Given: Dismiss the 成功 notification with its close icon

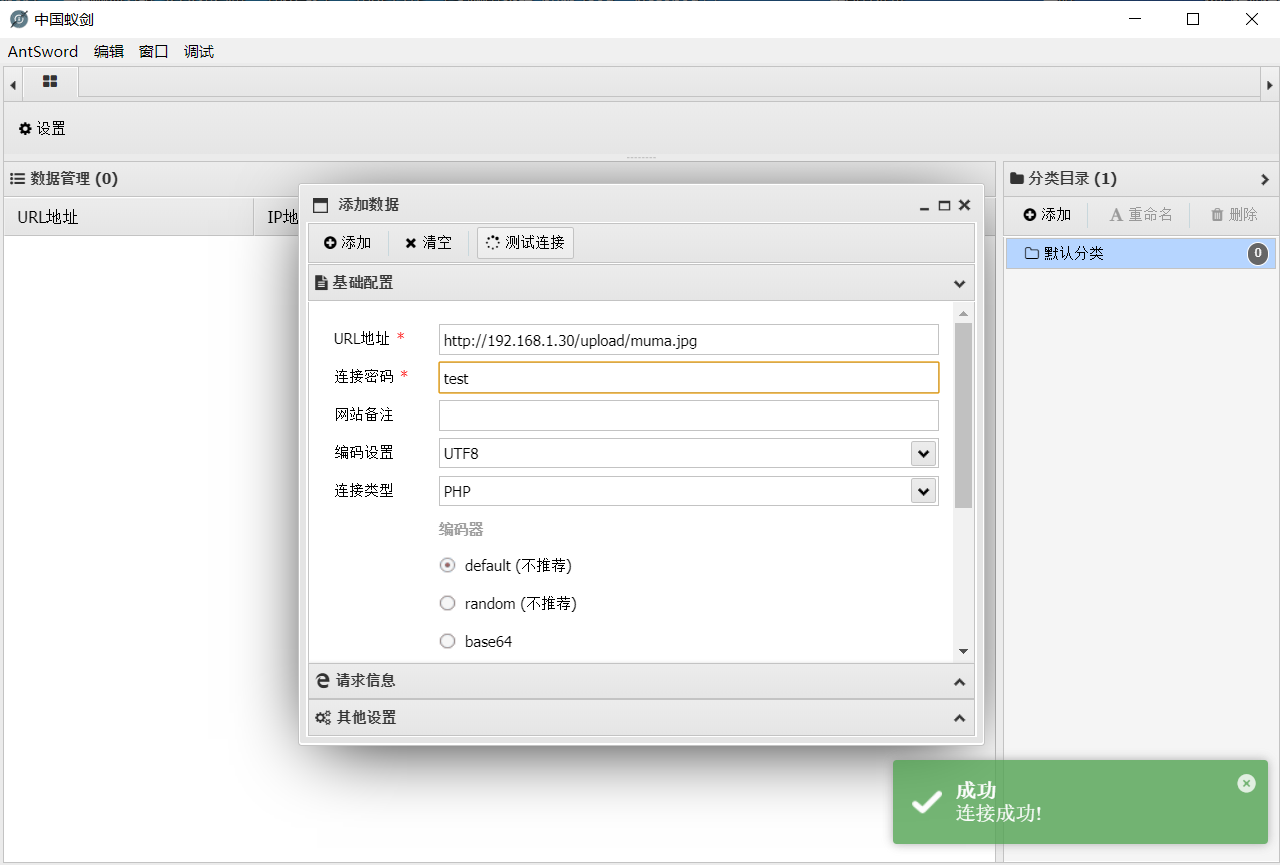Looking at the screenshot, I should (1246, 784).
